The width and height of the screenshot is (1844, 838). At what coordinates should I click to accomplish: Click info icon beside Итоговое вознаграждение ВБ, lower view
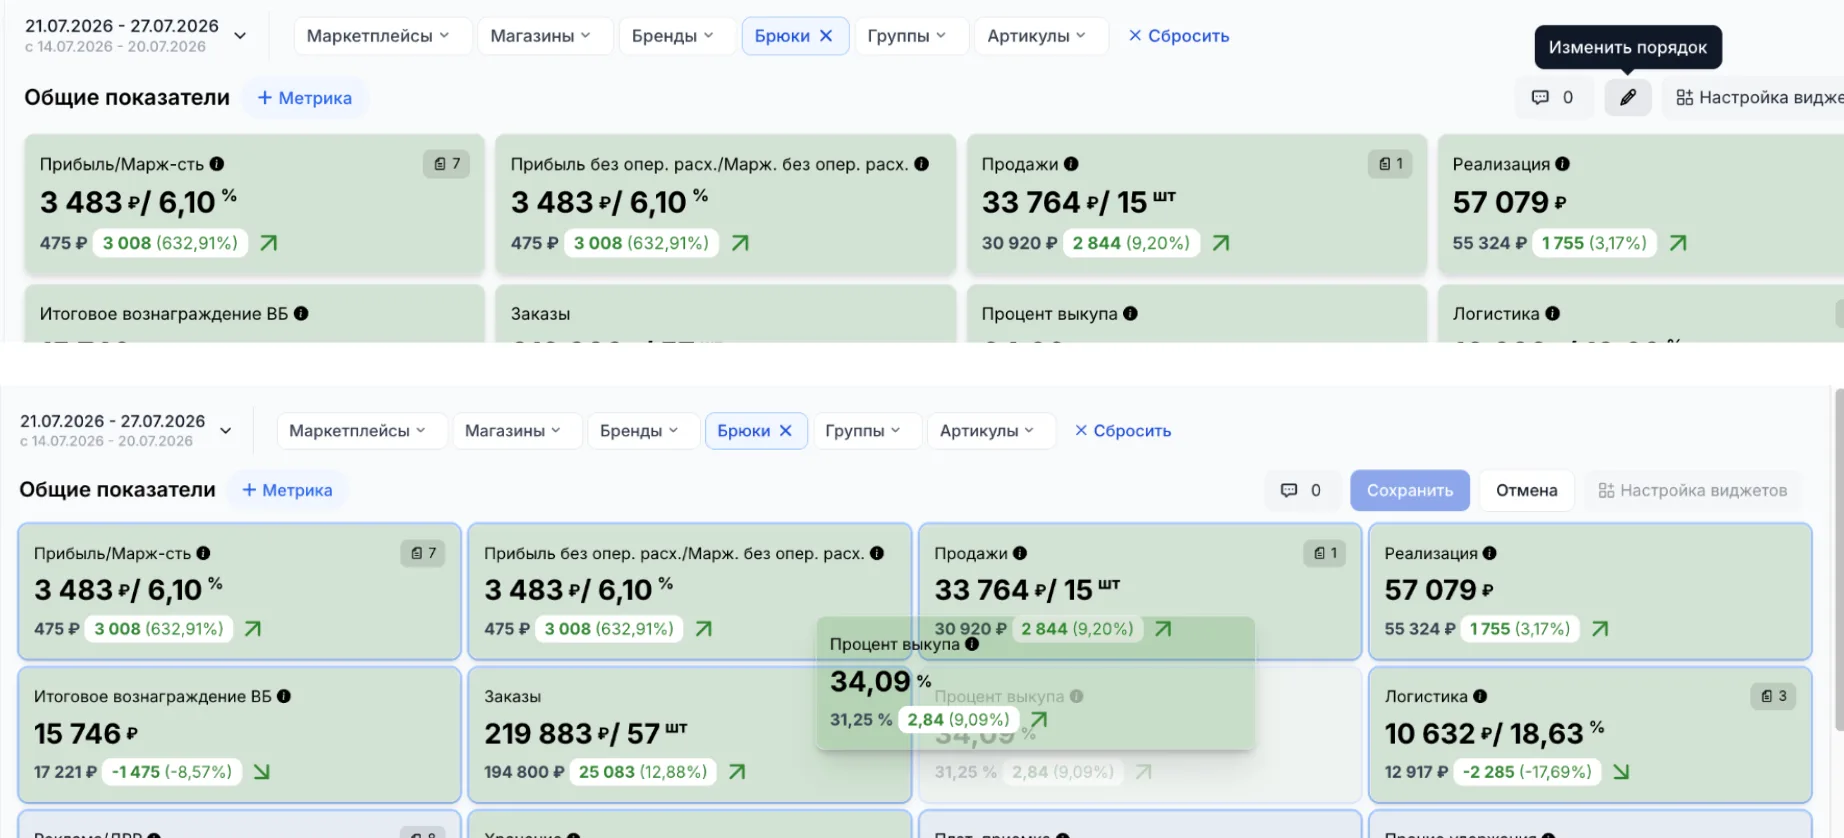pyautogui.click(x=284, y=696)
